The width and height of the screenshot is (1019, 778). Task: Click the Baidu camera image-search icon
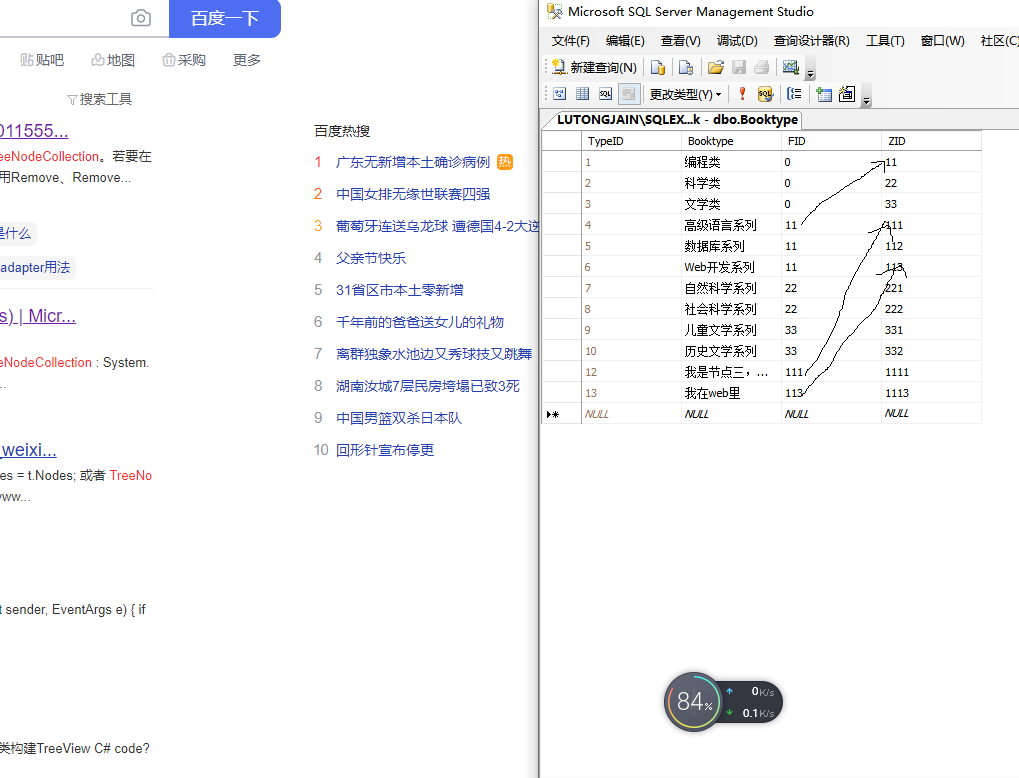pyautogui.click(x=140, y=18)
